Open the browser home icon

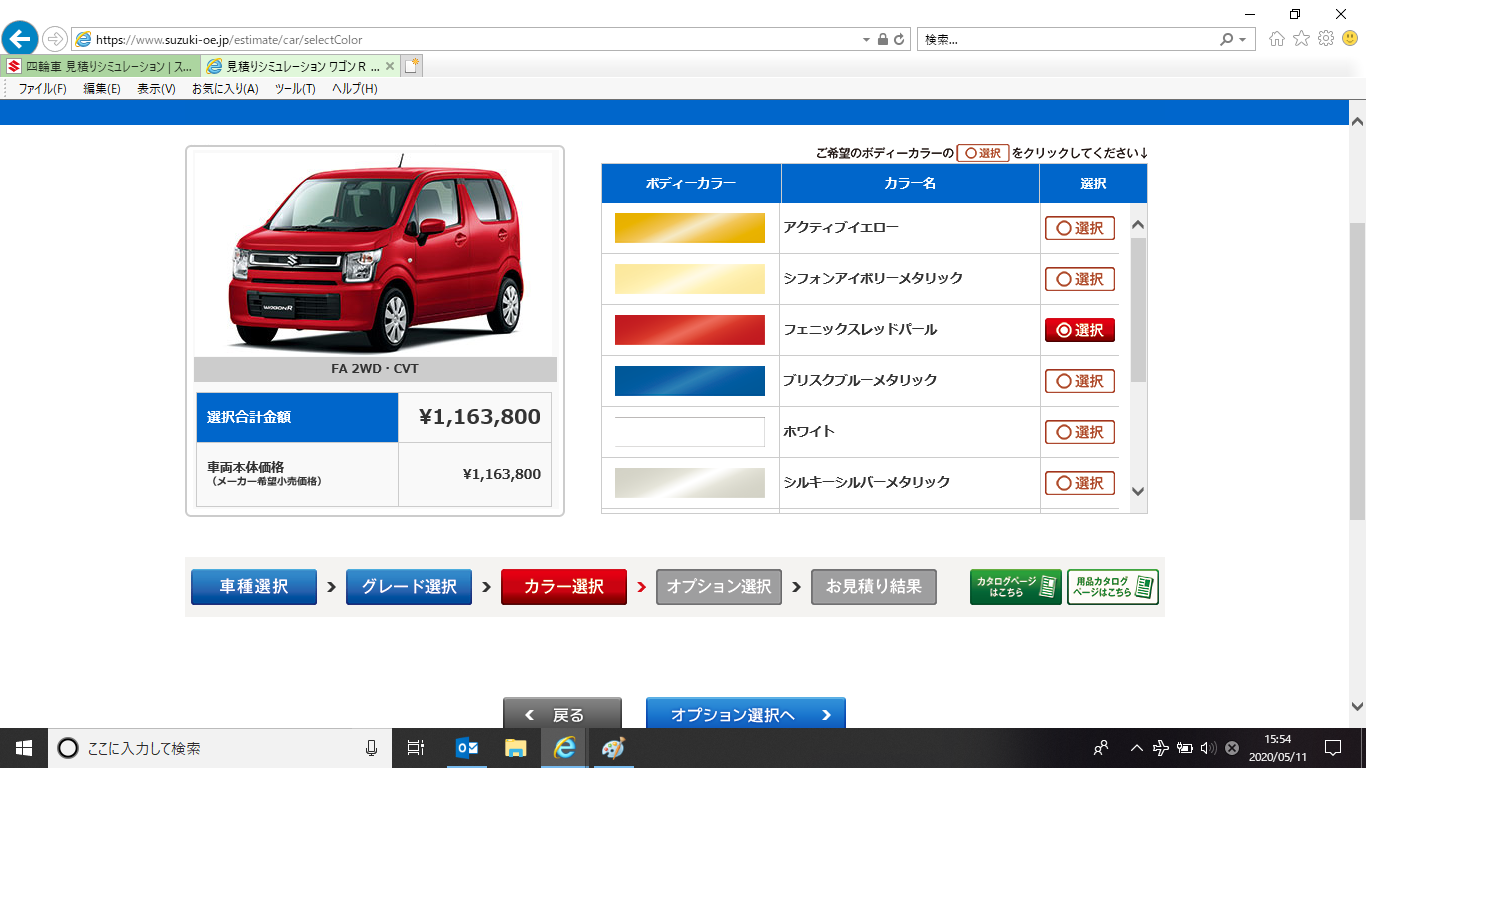coord(1277,39)
